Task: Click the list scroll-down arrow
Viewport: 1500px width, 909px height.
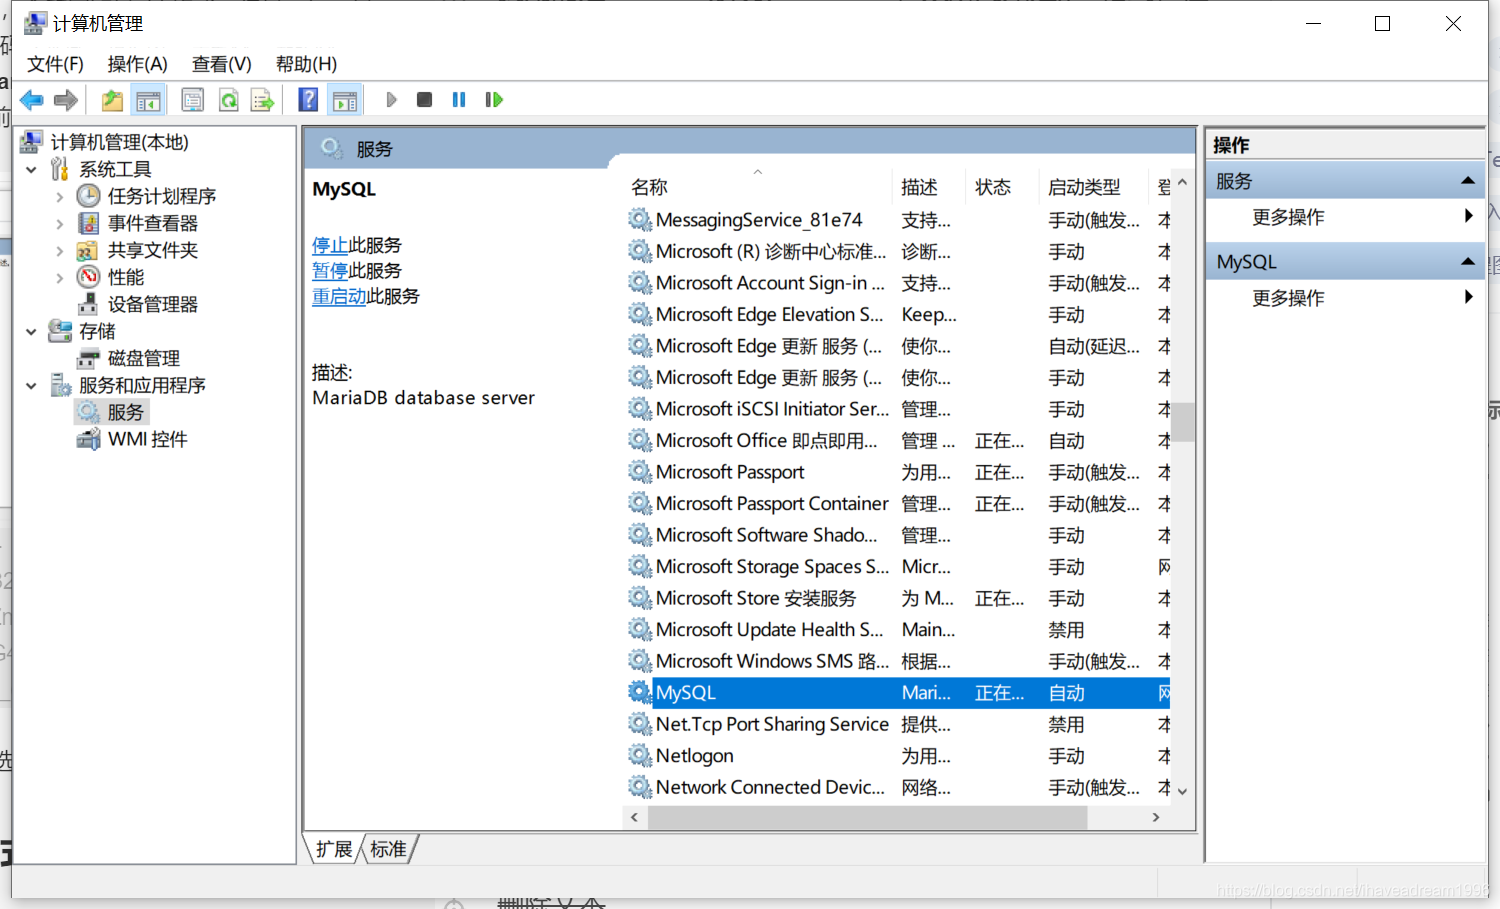Action: point(1183,791)
